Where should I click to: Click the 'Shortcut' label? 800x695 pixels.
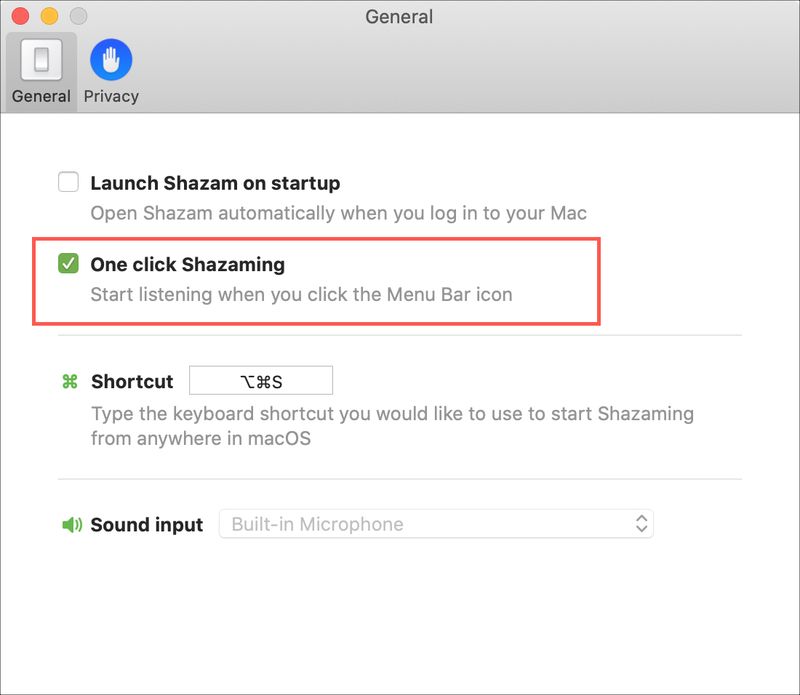point(132,382)
